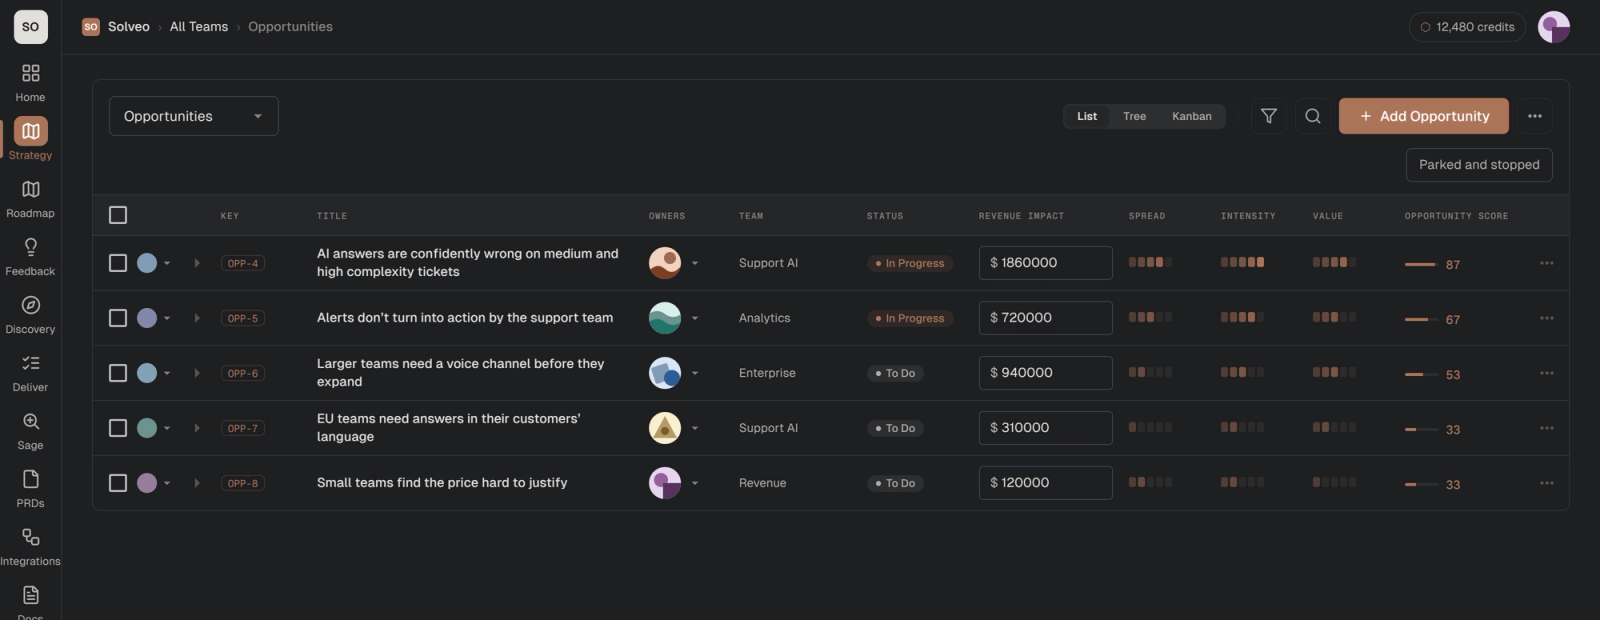Viewport: 1600px width, 620px height.
Task: Open the Home sidebar icon
Action: [x=31, y=73]
